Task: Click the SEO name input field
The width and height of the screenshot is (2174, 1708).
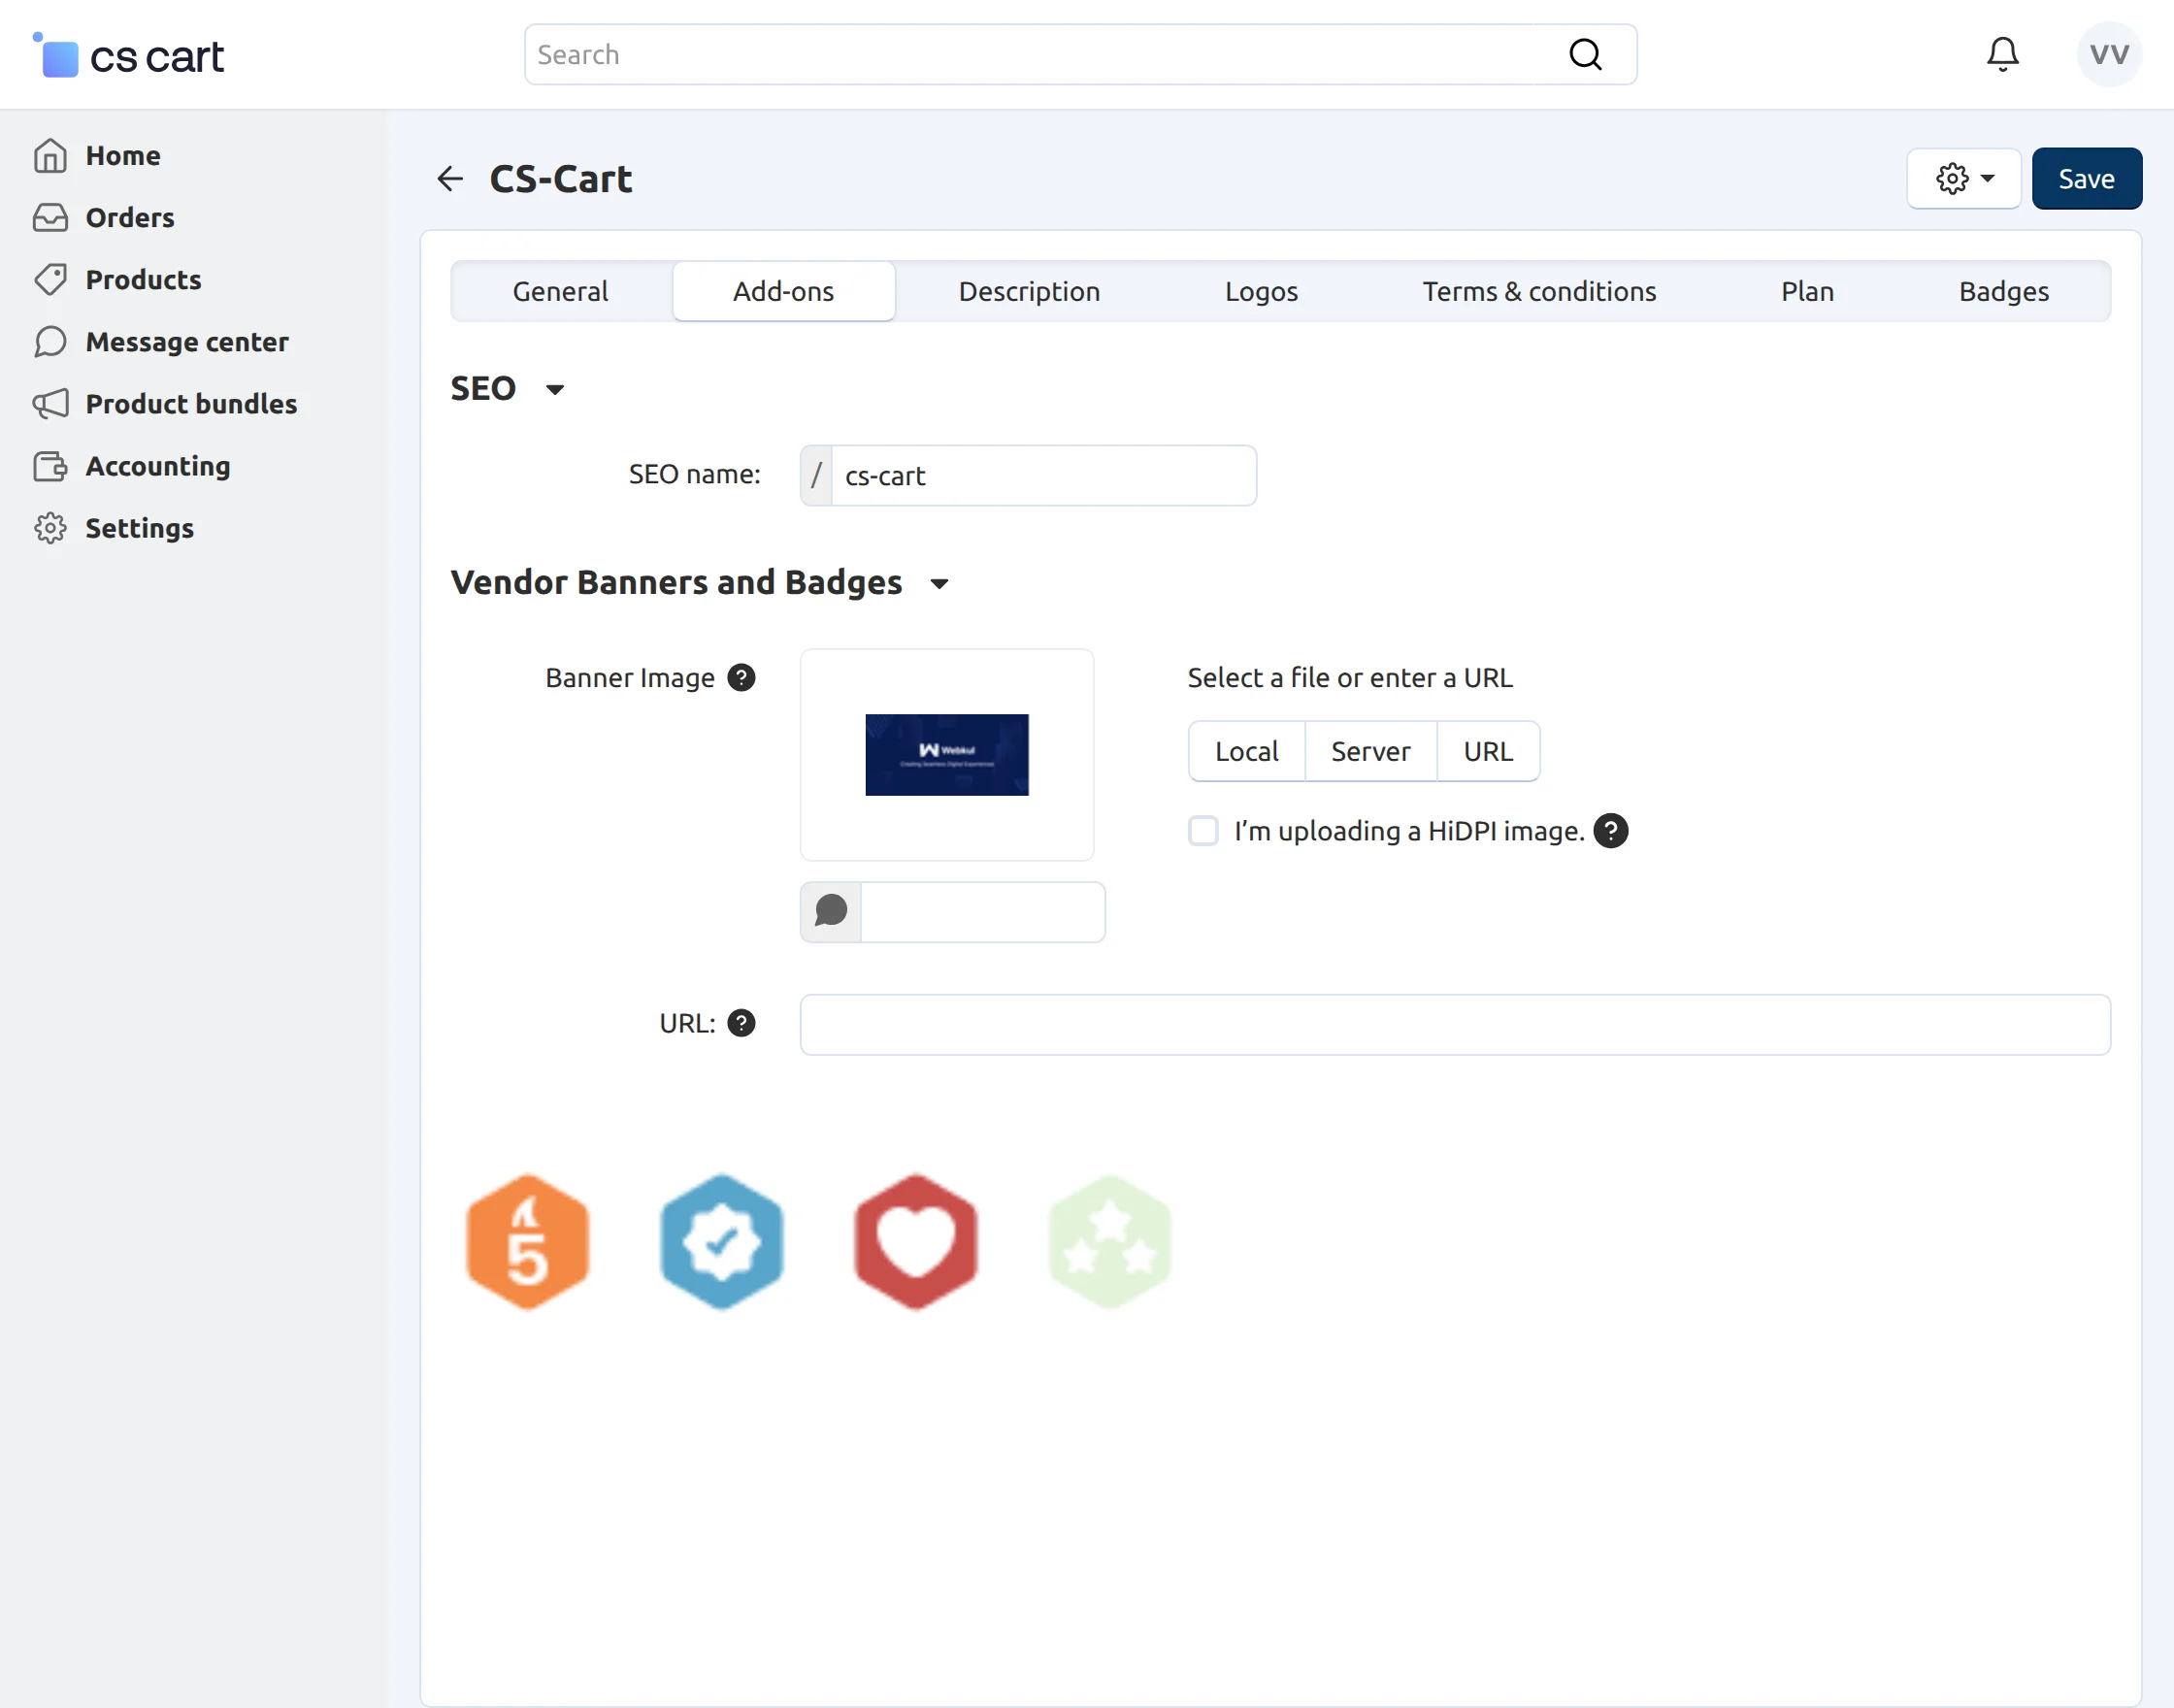Action: pyautogui.click(x=1043, y=476)
